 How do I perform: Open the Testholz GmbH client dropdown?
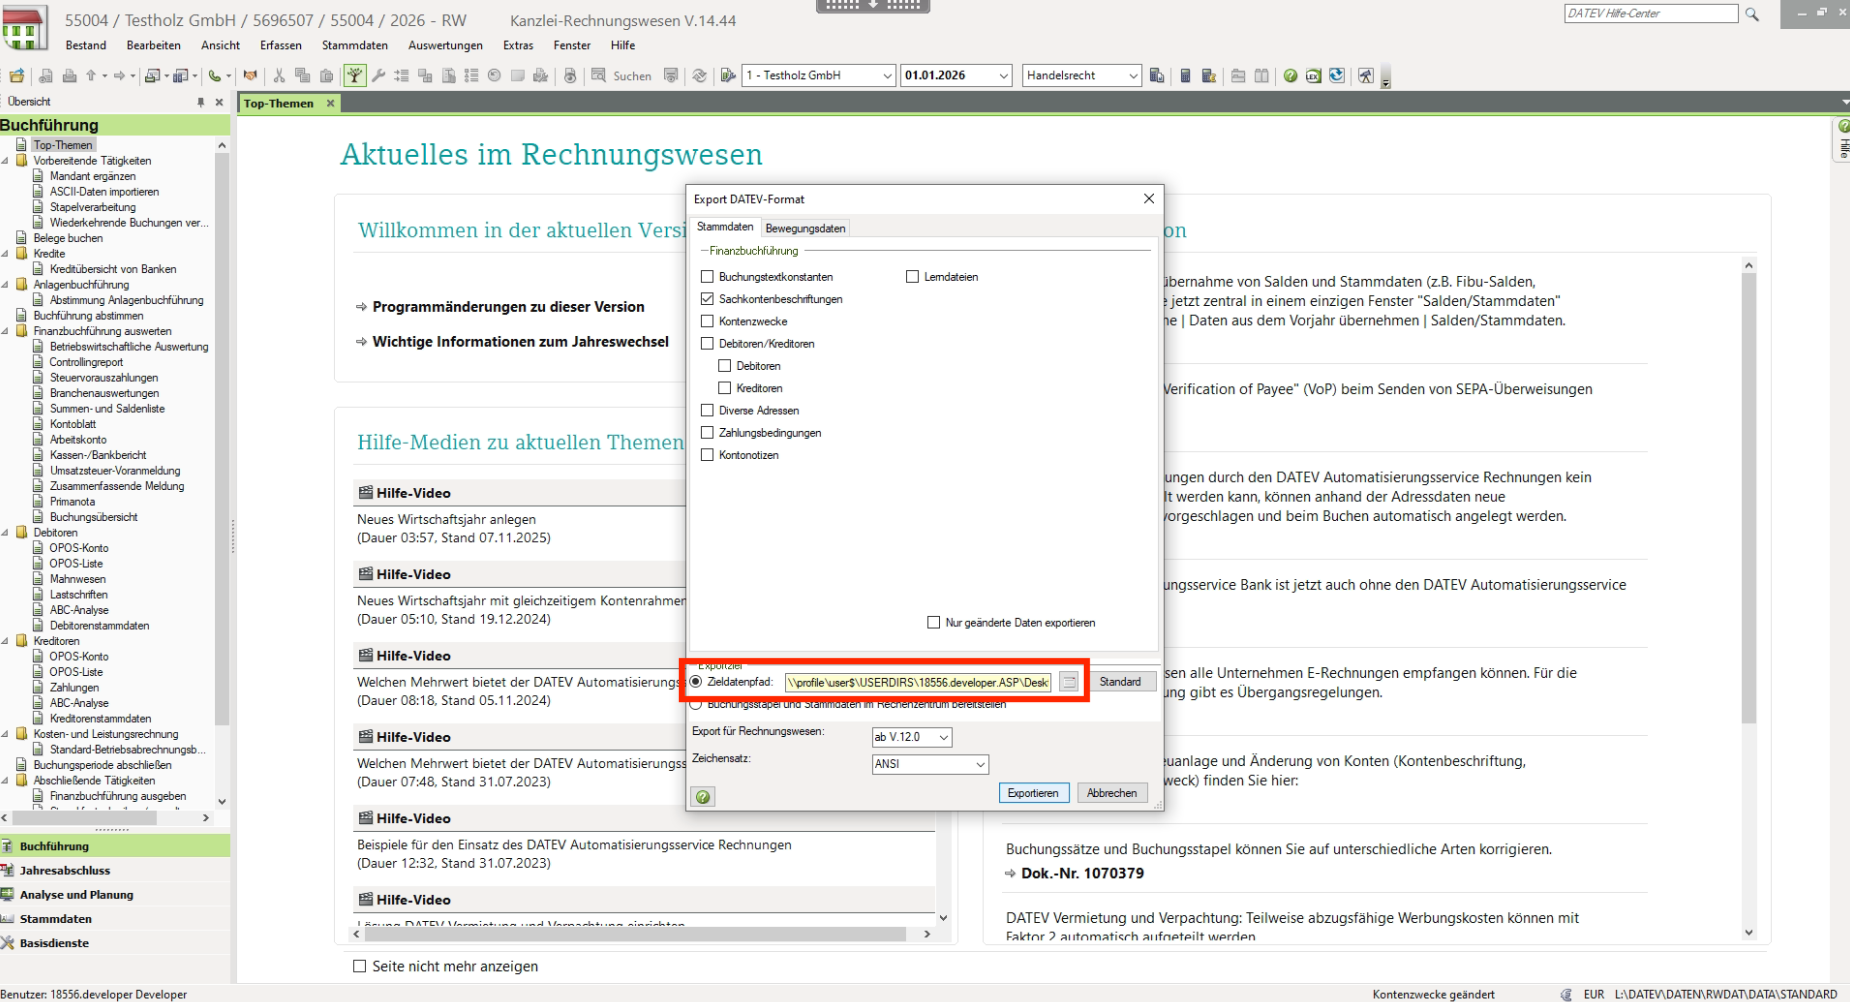point(887,76)
